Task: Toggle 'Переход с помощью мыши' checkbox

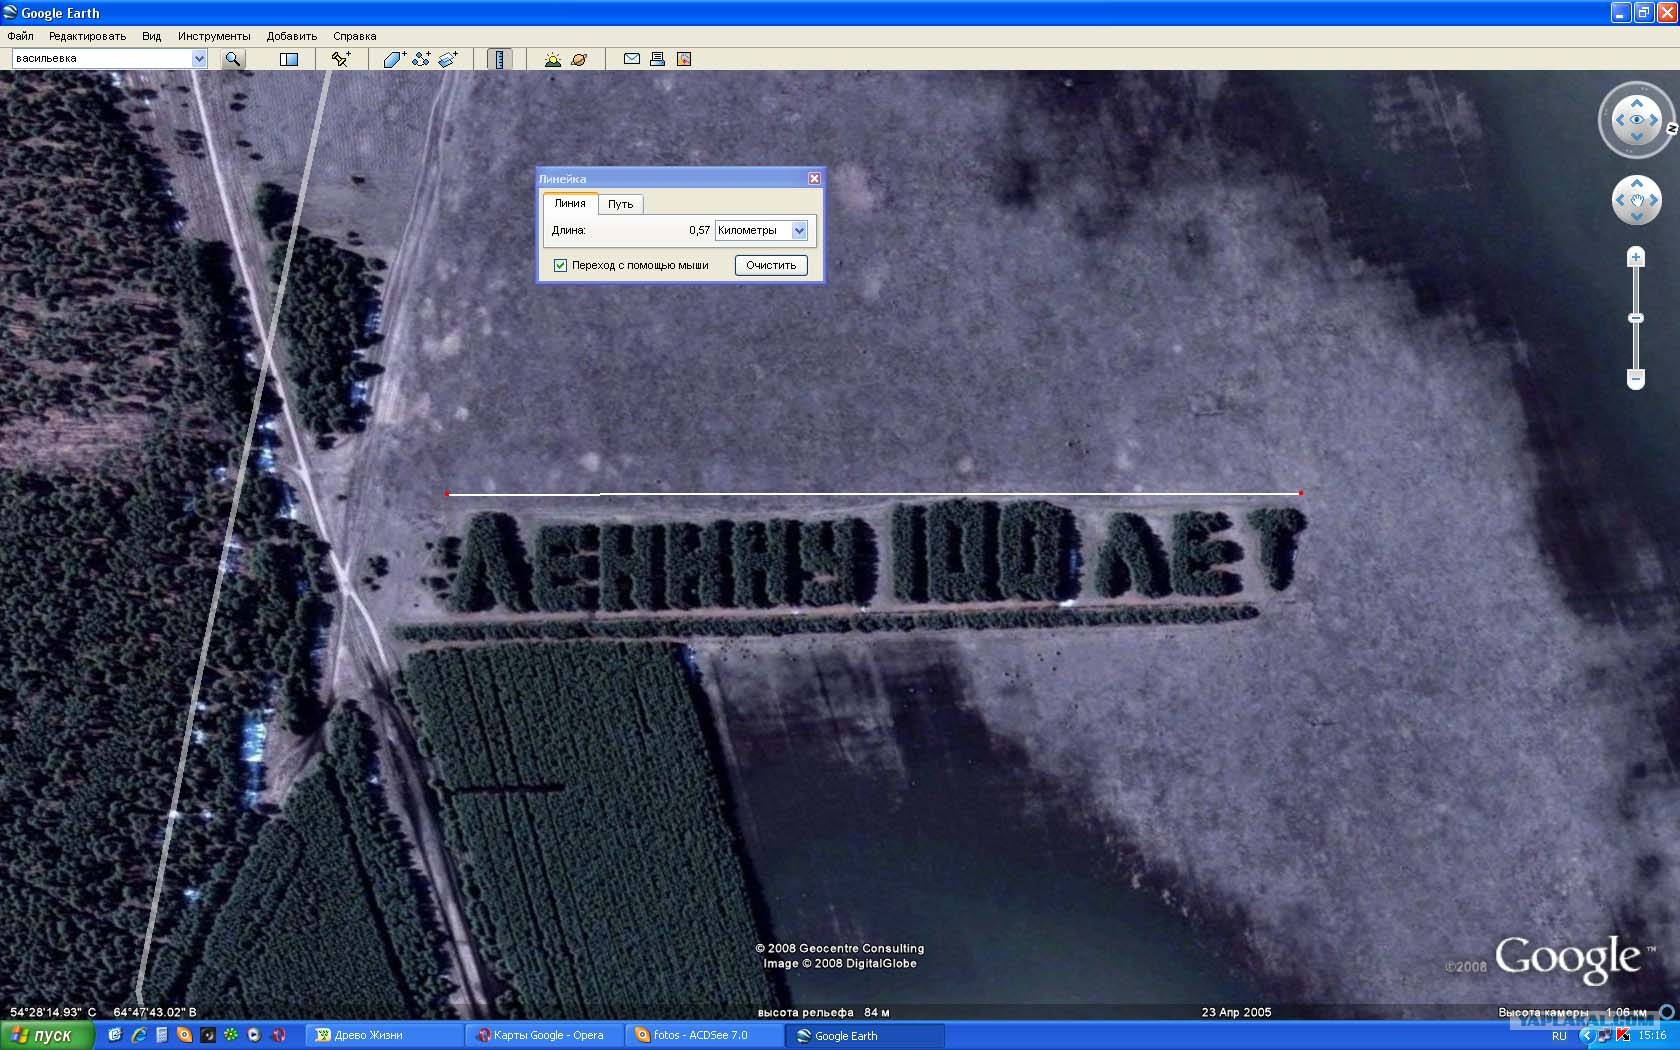Action: [560, 265]
